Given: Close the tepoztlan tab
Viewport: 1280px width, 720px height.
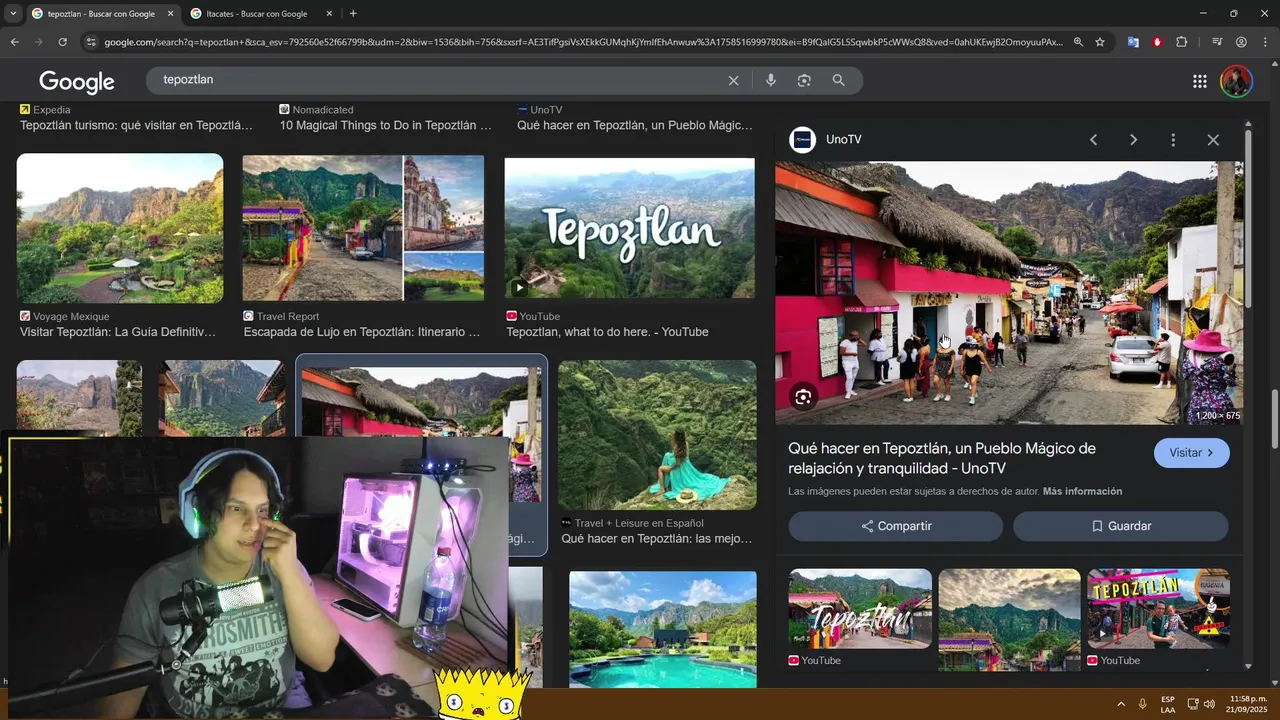Looking at the screenshot, I should pos(170,14).
